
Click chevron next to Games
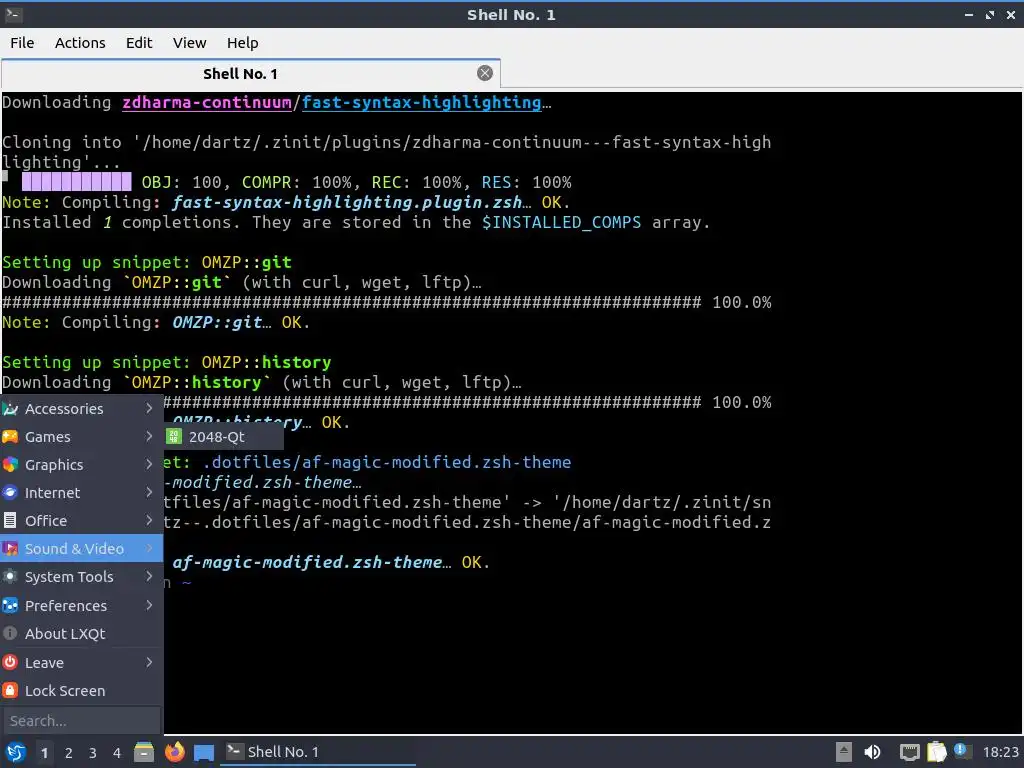[x=149, y=436]
